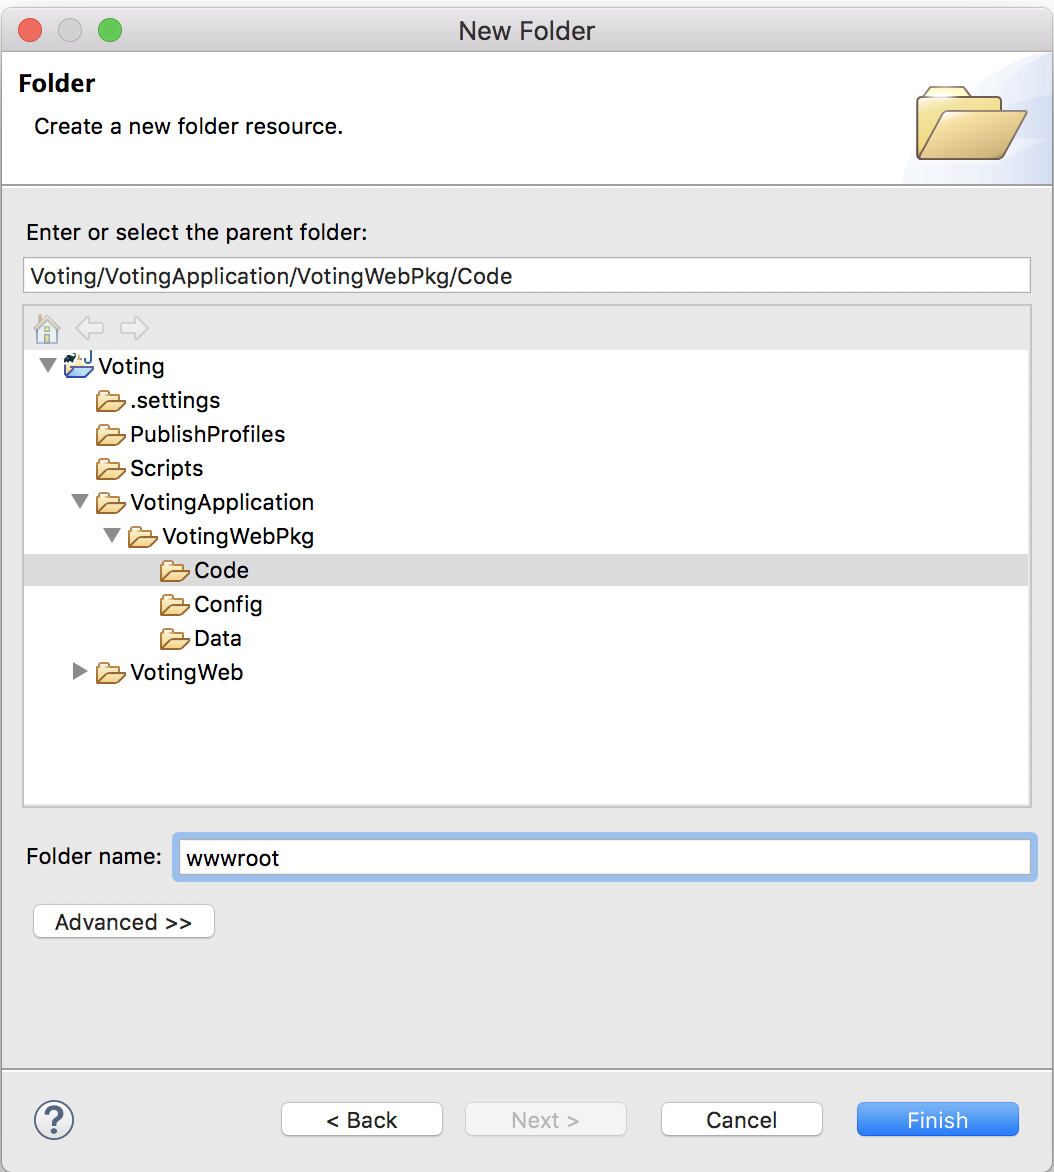The width and height of the screenshot is (1054, 1172).
Task: Click the Voting project icon
Action: [x=78, y=365]
